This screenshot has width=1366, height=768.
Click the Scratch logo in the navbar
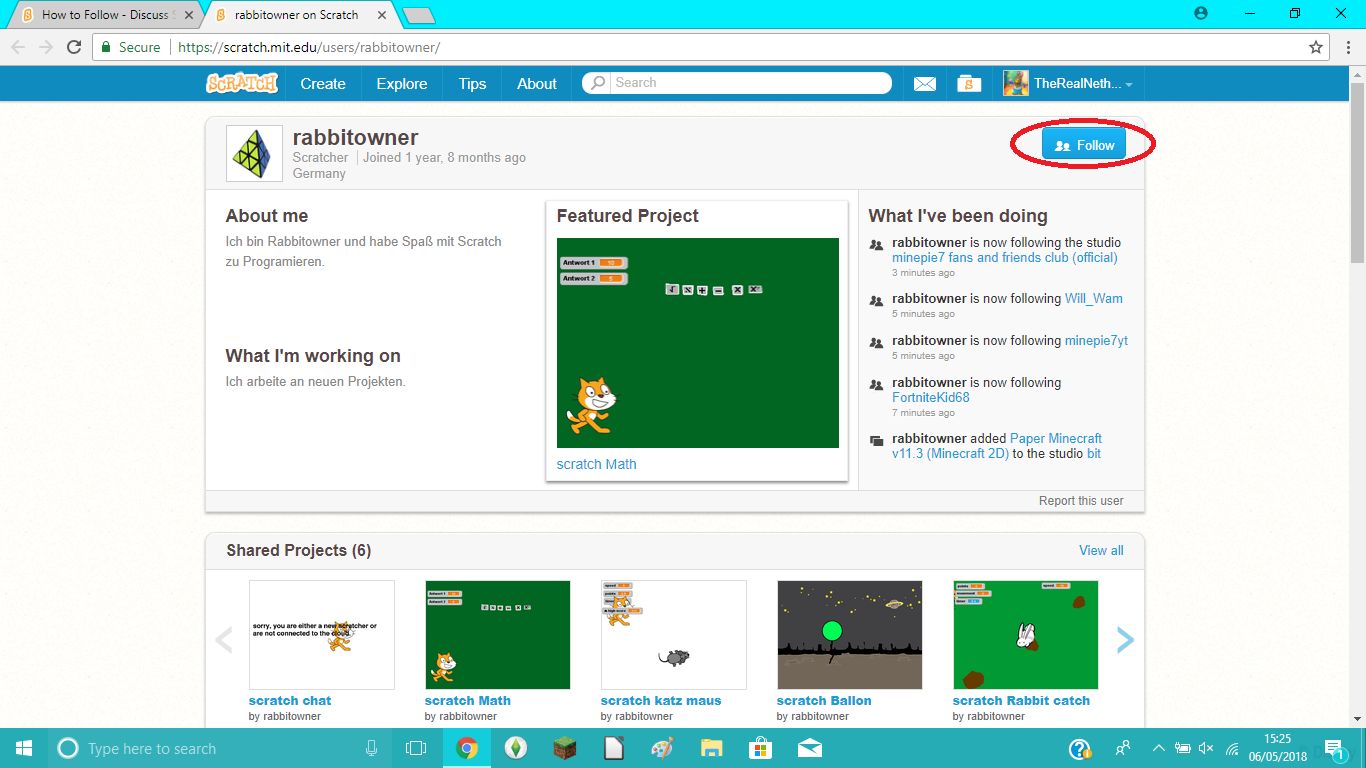pyautogui.click(x=243, y=83)
